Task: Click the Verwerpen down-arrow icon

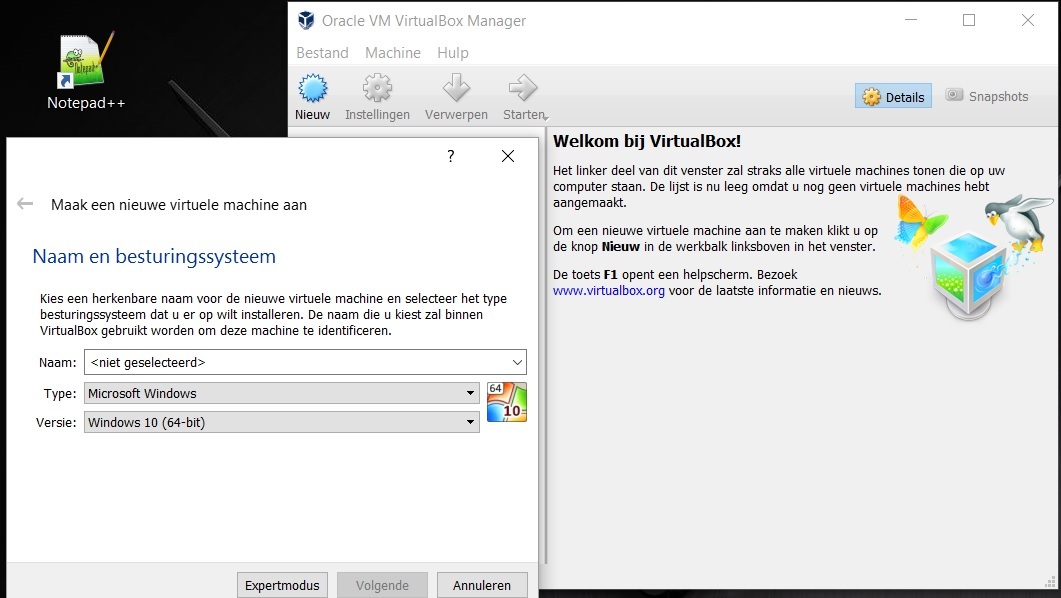Action: tap(456, 89)
